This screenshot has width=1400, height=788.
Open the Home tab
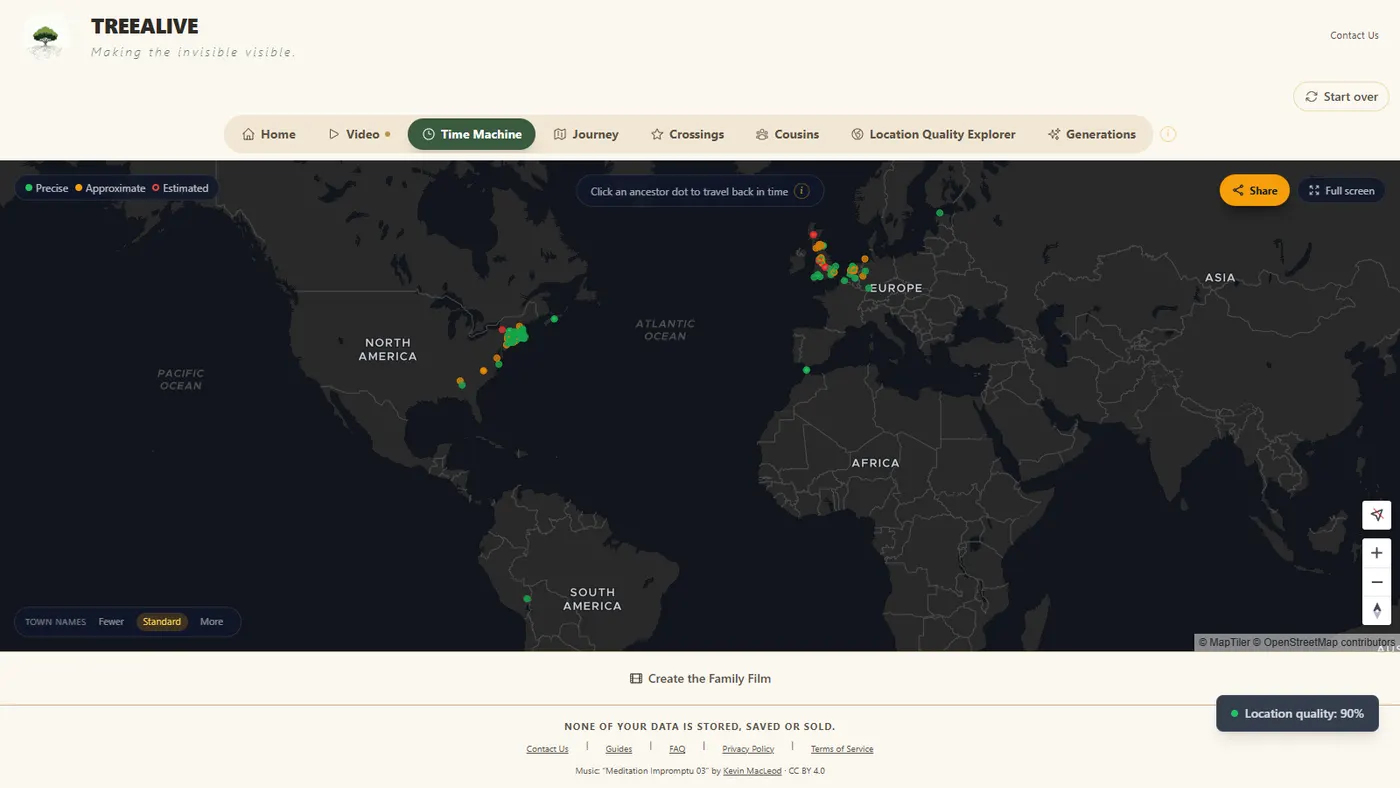[269, 134]
